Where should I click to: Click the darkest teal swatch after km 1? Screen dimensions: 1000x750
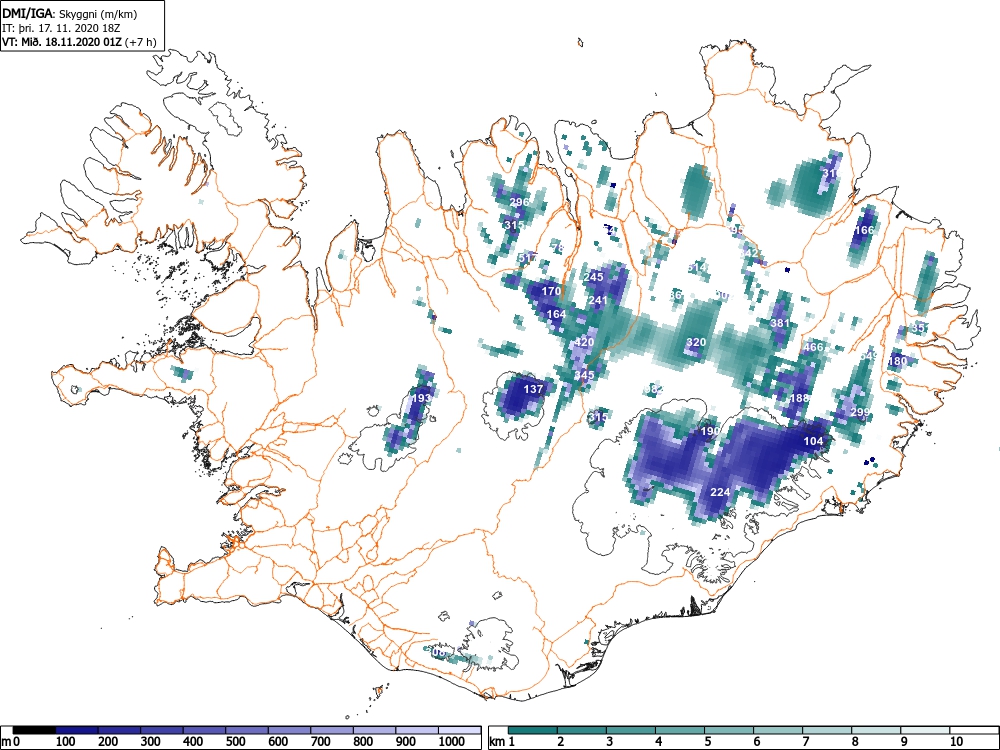click(533, 730)
